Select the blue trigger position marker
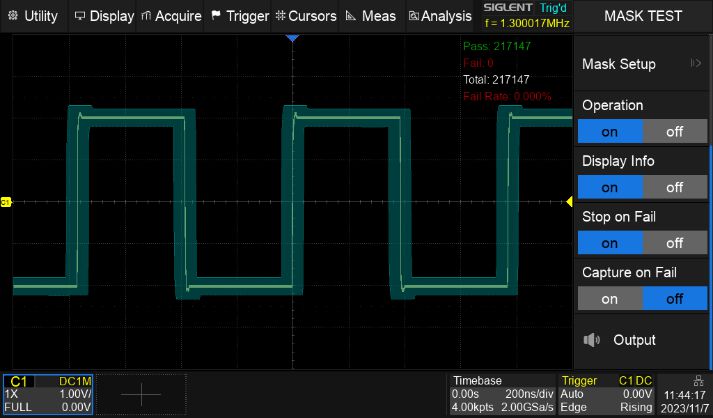This screenshot has width=713, height=418. click(x=292, y=38)
